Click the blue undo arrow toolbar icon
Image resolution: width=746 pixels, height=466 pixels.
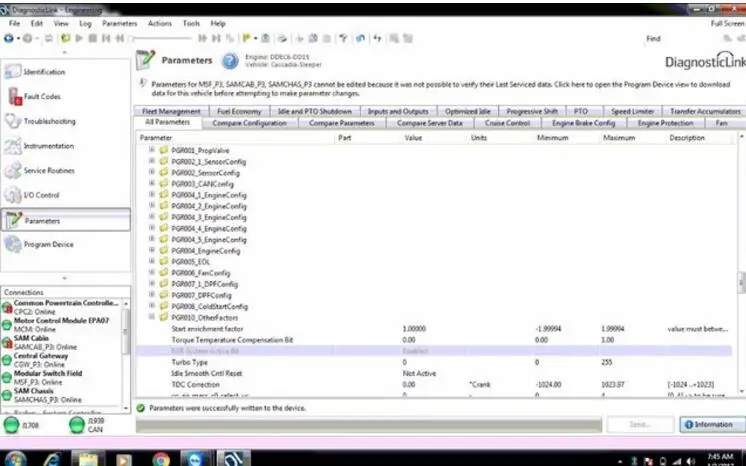[x=360, y=39]
